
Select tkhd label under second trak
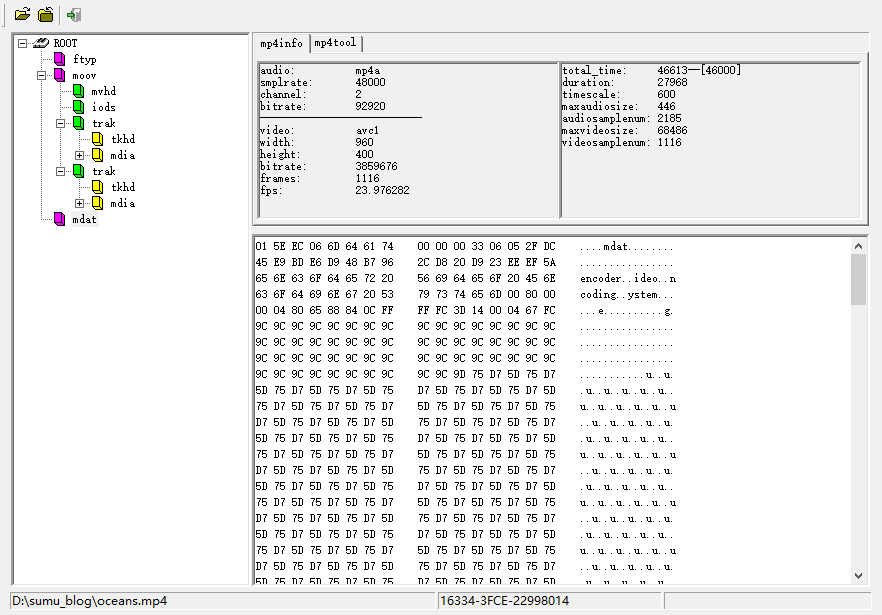tap(123, 188)
